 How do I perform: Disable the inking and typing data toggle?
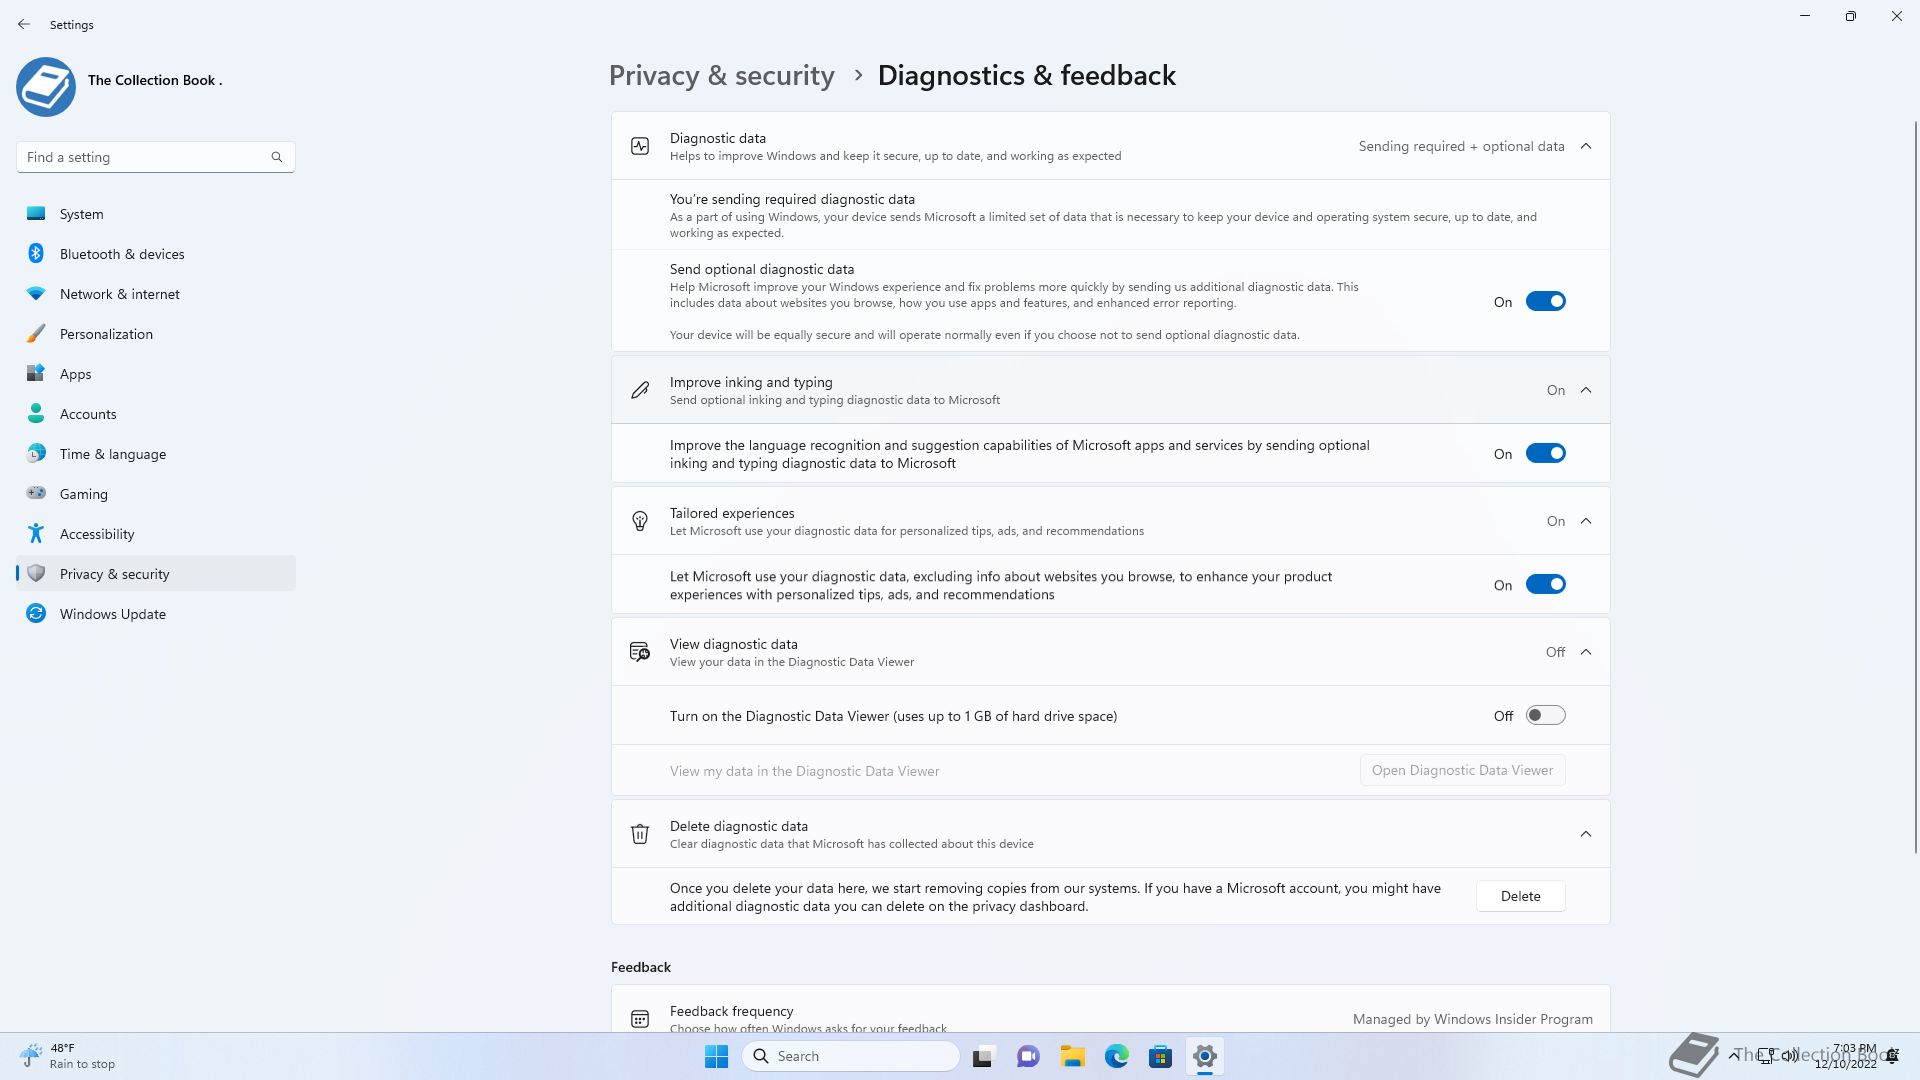(x=1545, y=453)
